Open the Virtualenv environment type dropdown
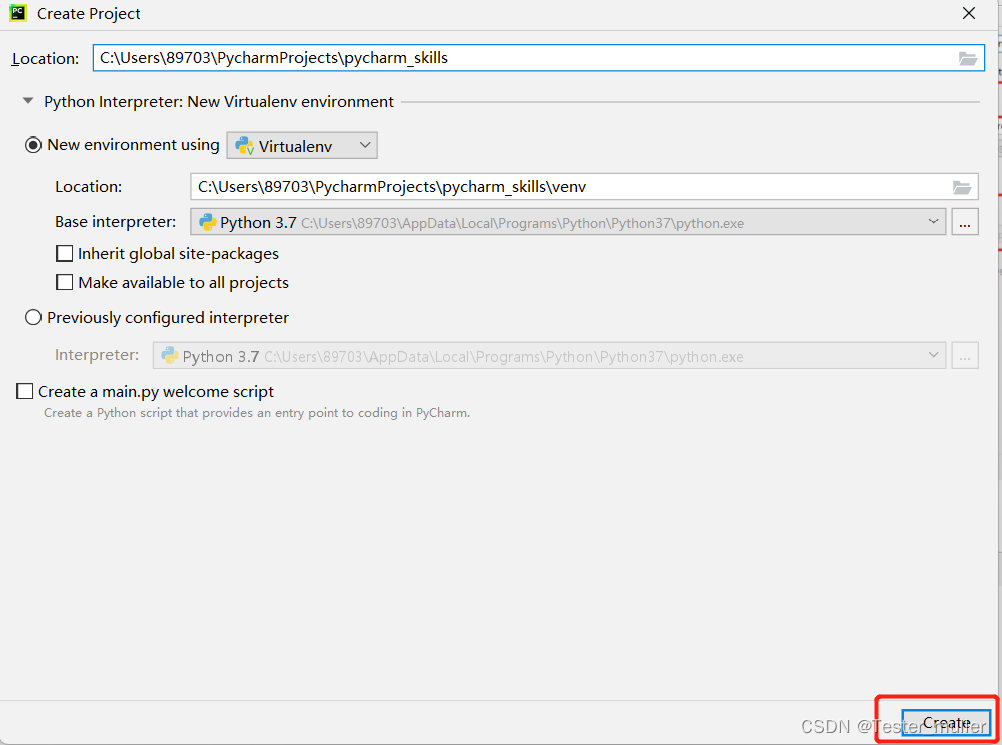The width and height of the screenshot is (1002, 745). pos(302,146)
